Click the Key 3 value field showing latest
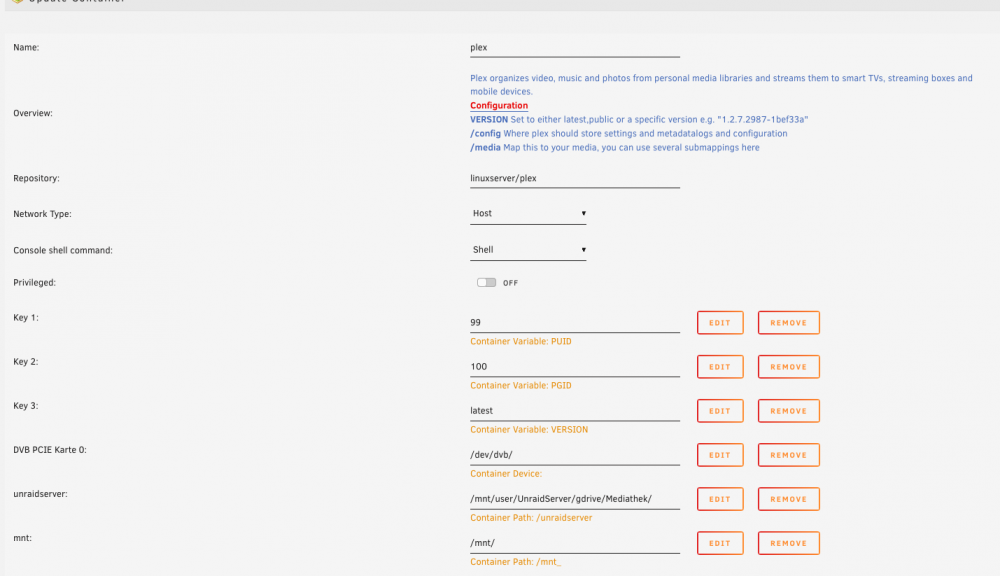The height and width of the screenshot is (576, 1000). pyautogui.click(x=575, y=411)
